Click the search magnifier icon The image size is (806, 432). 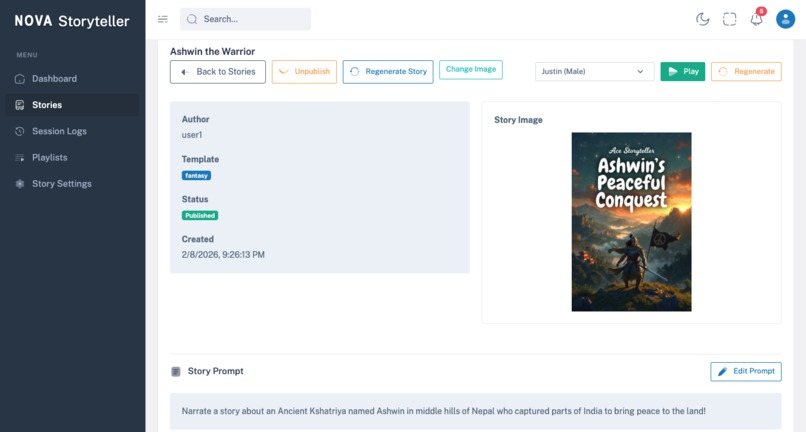(192, 19)
